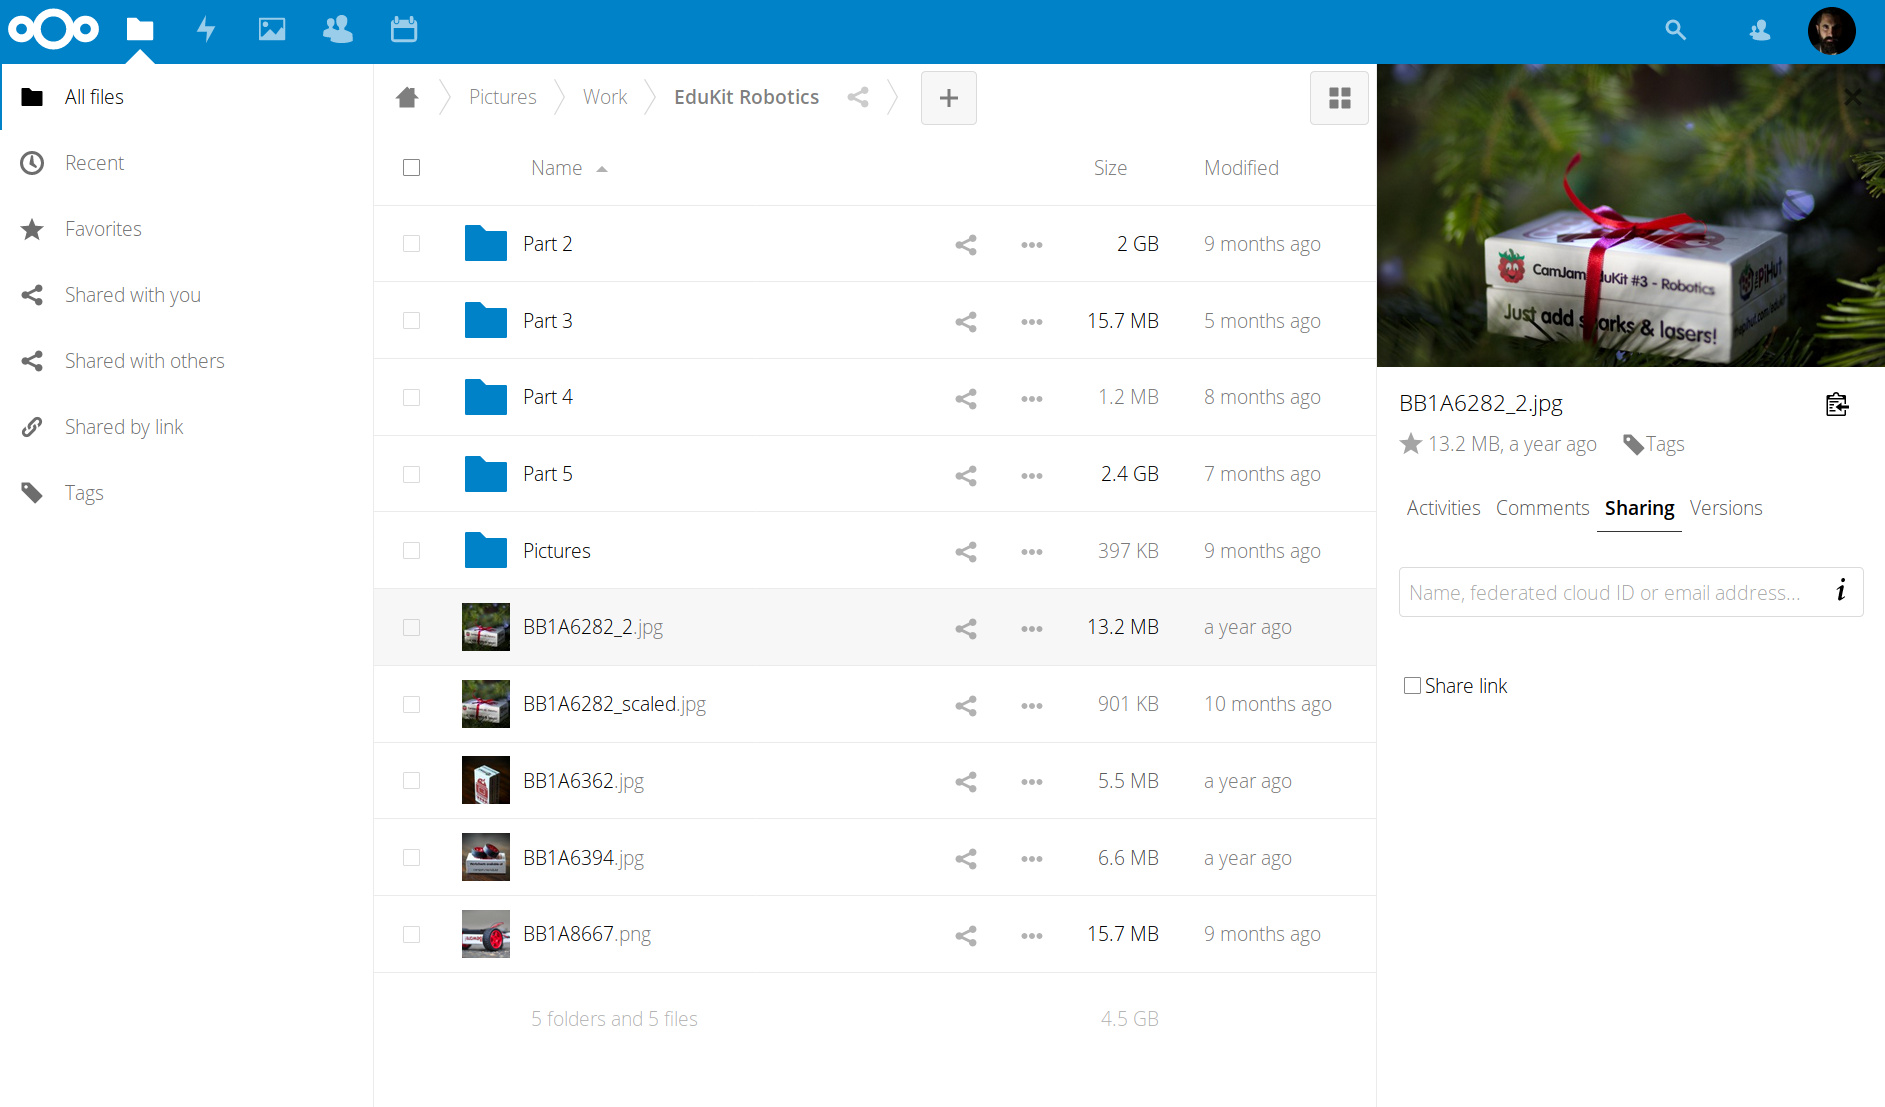Open the Gallery app icon
The width and height of the screenshot is (1885, 1107).
pos(271,30)
